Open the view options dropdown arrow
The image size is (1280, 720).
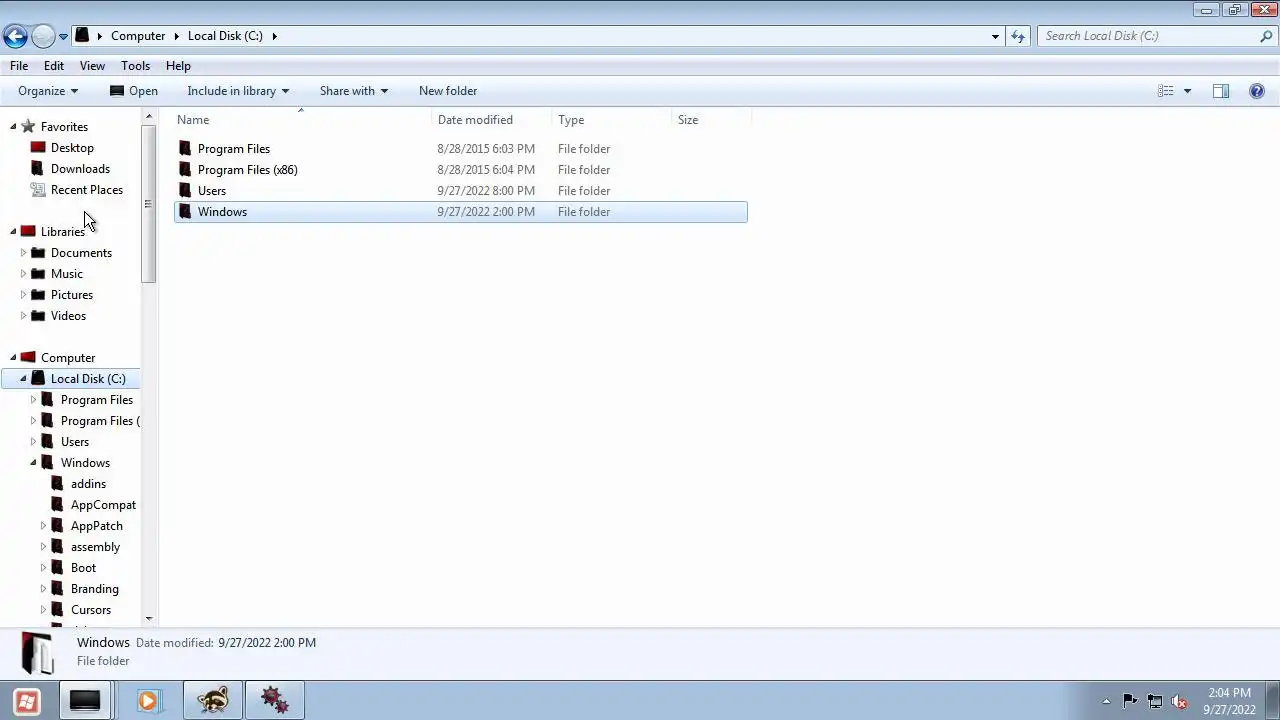(x=1187, y=91)
